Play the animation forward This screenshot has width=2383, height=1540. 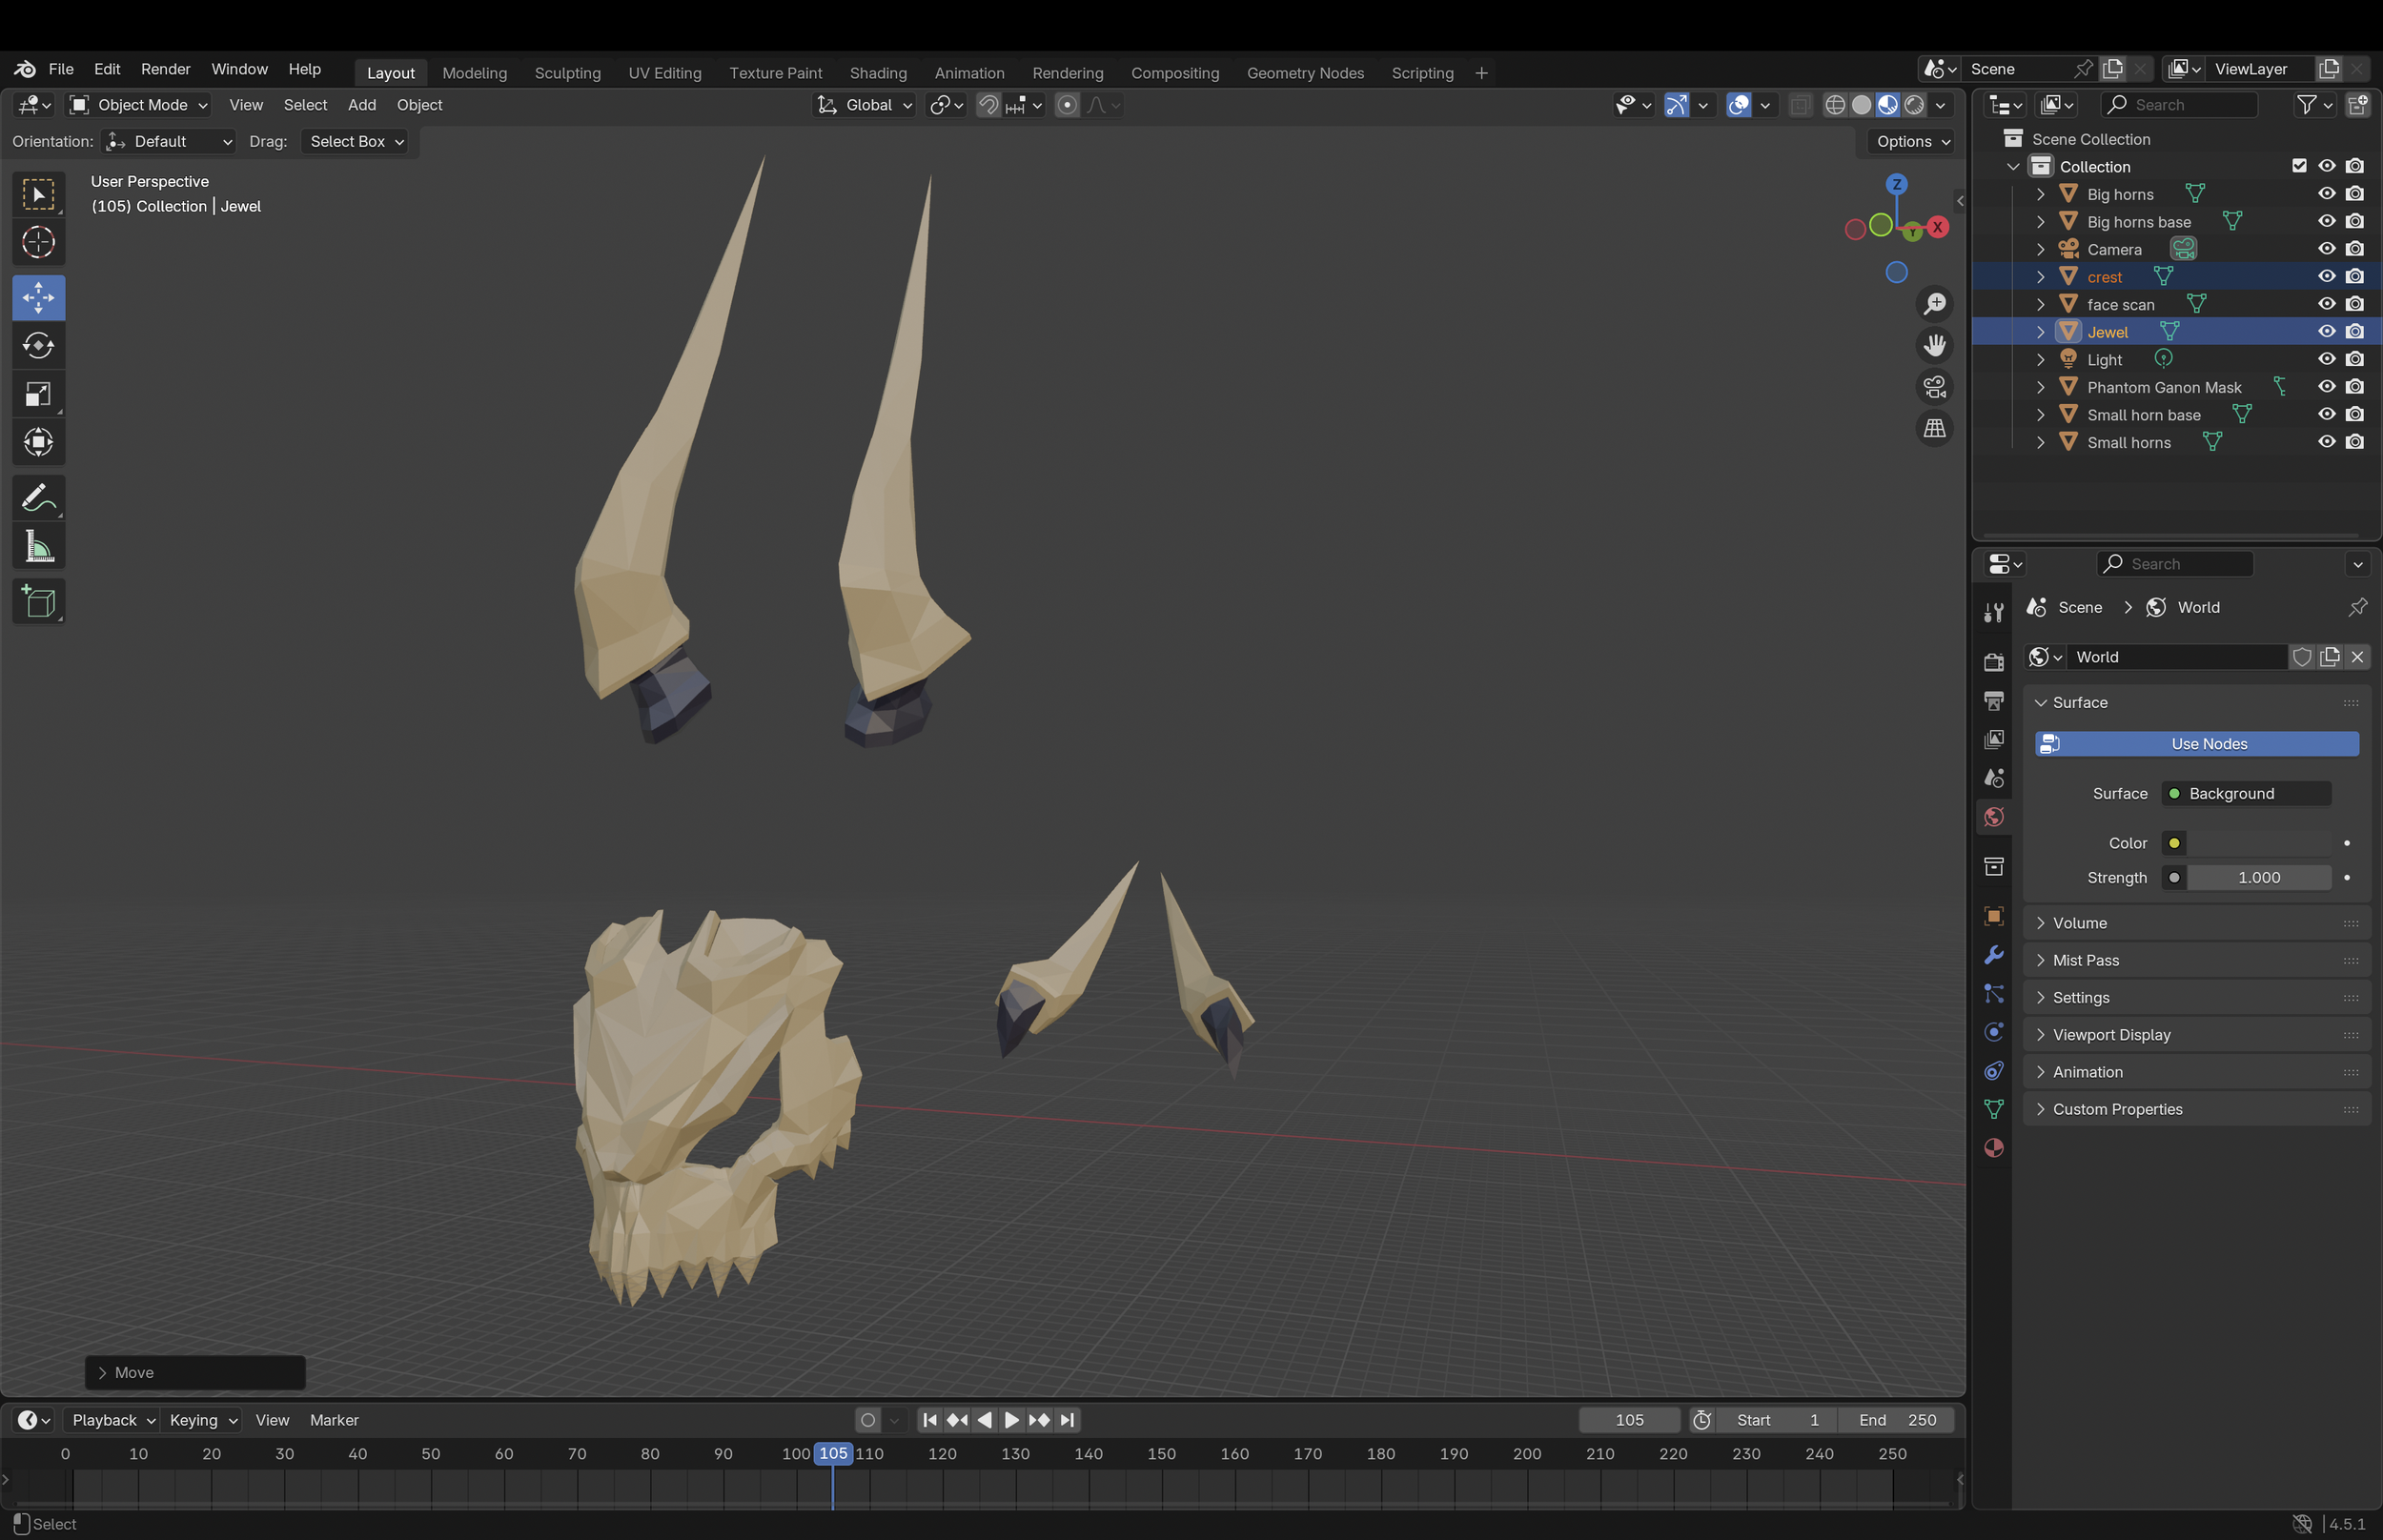point(1012,1420)
